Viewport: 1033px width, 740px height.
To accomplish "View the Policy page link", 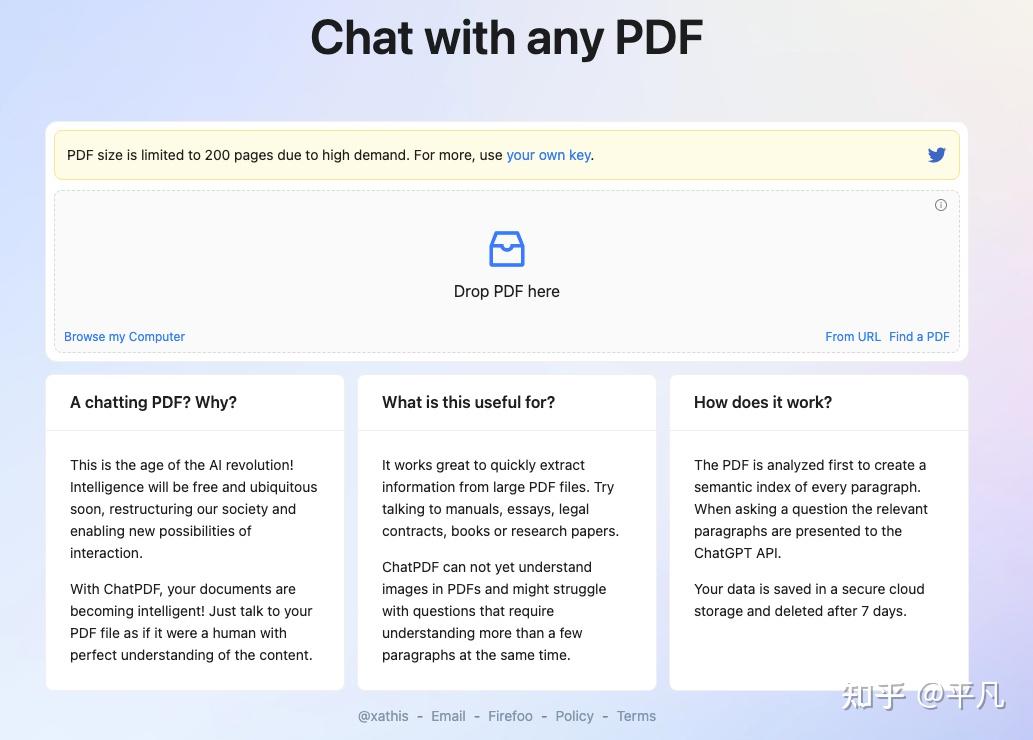I will pyautogui.click(x=574, y=716).
